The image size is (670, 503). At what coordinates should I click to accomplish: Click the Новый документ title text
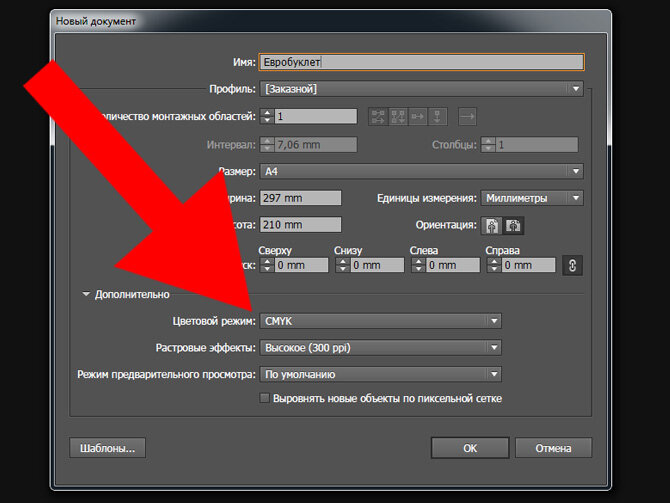[96, 21]
